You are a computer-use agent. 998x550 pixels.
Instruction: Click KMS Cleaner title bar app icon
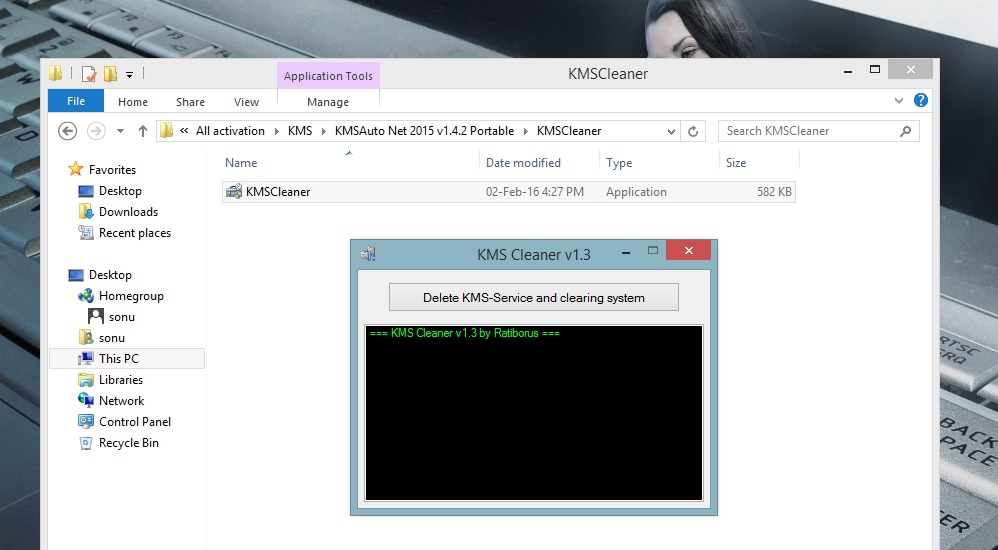tap(368, 254)
